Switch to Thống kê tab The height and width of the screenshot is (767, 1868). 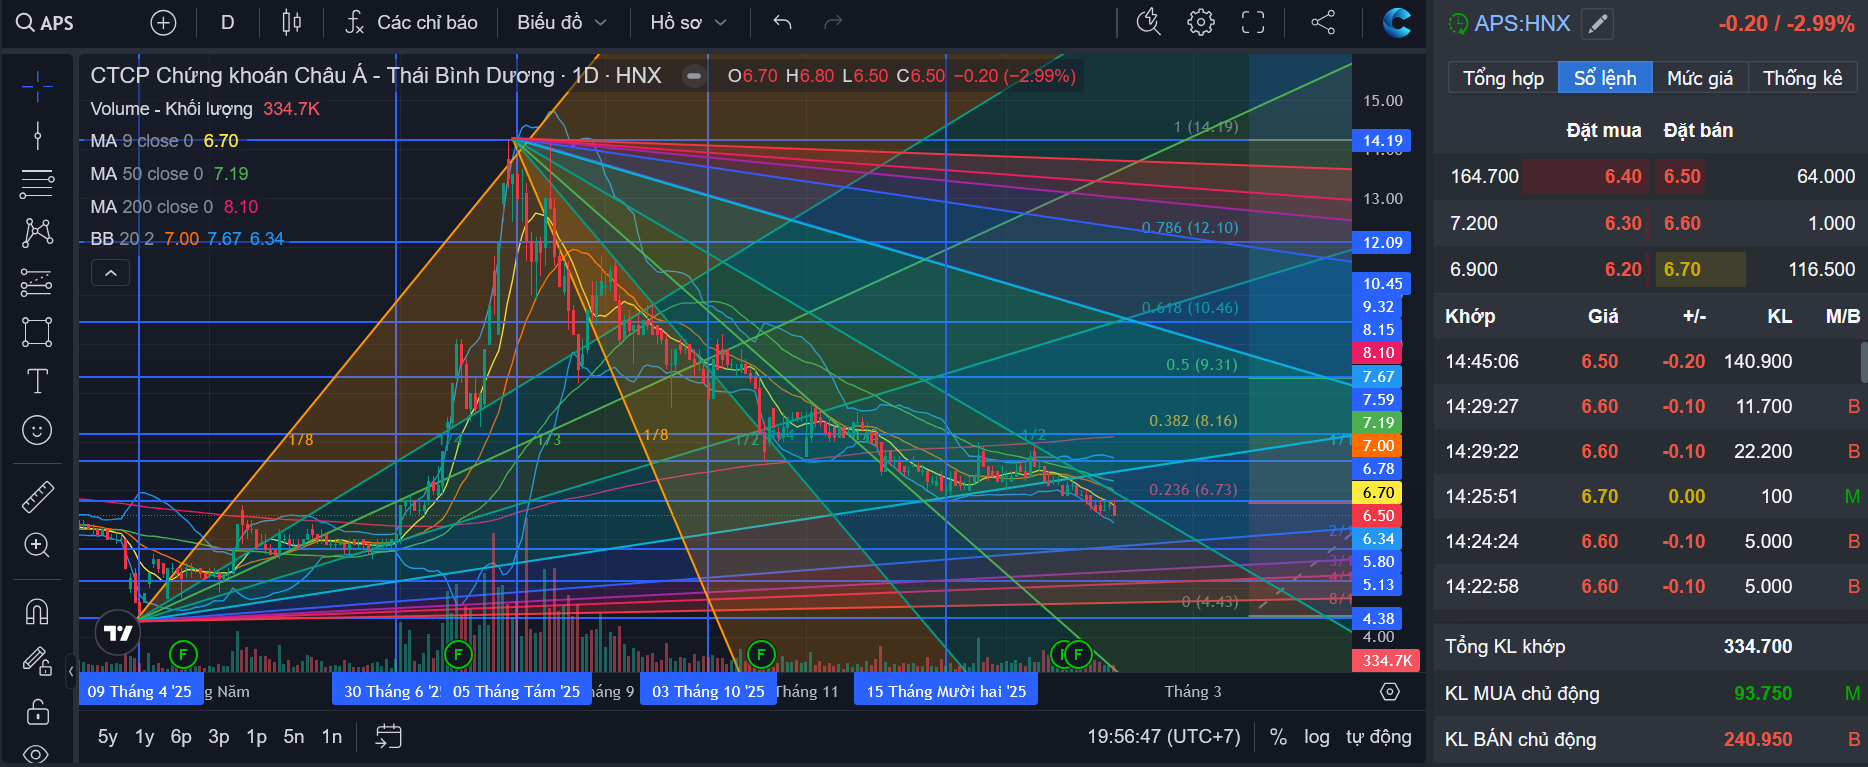[x=1802, y=78]
